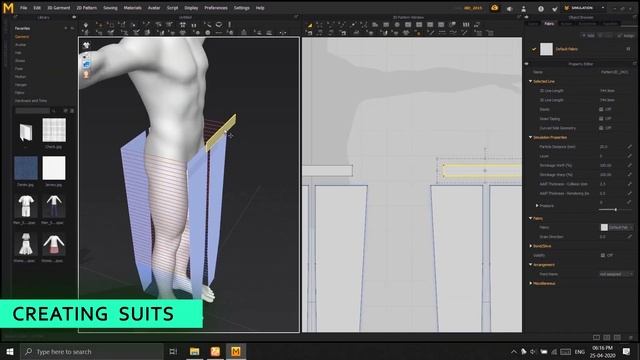Toggle the Seam Taping checkbox
Screen dimensions: 640x360
601,119
